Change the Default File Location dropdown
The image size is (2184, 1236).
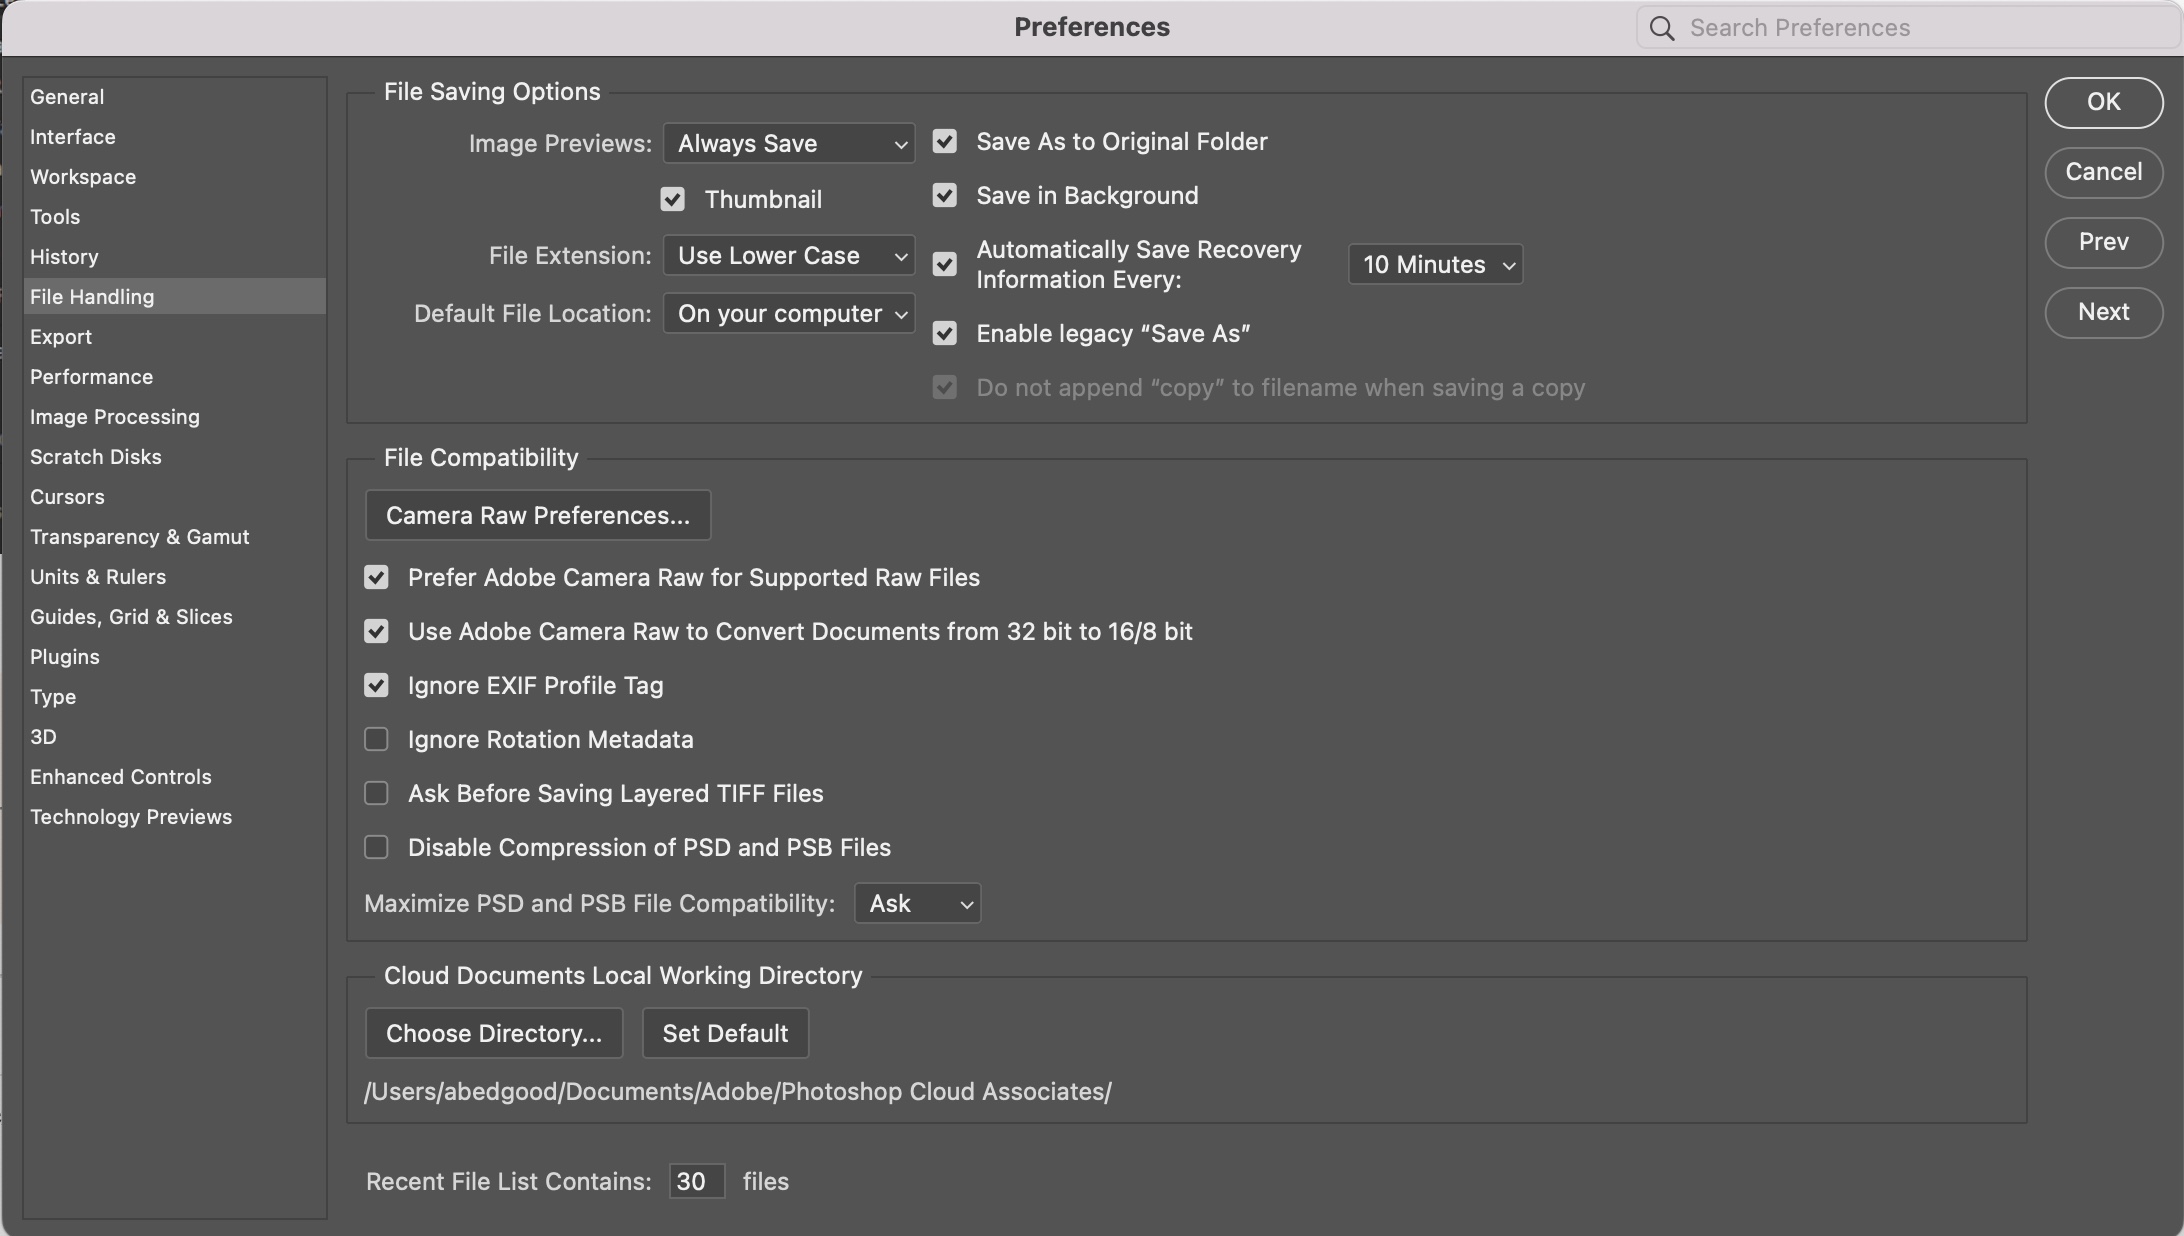788,313
